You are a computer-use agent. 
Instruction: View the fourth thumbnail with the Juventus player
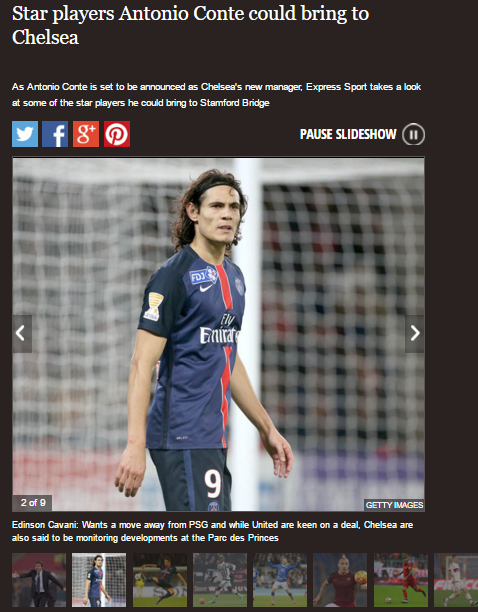coord(220,580)
